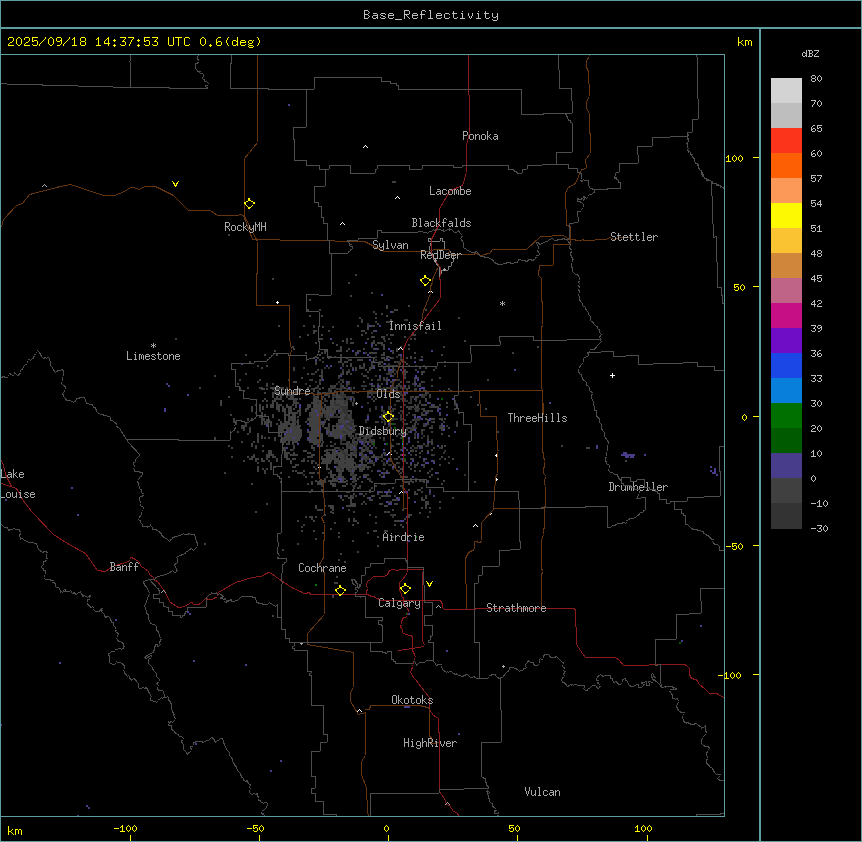This screenshot has width=862, height=842.
Task: Click the yellow diamond marker above RockyMH
Action: (x=249, y=203)
